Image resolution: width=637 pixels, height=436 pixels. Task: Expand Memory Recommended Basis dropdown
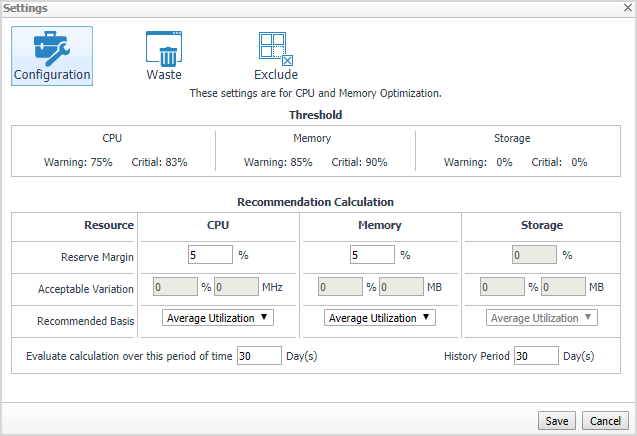coord(380,318)
